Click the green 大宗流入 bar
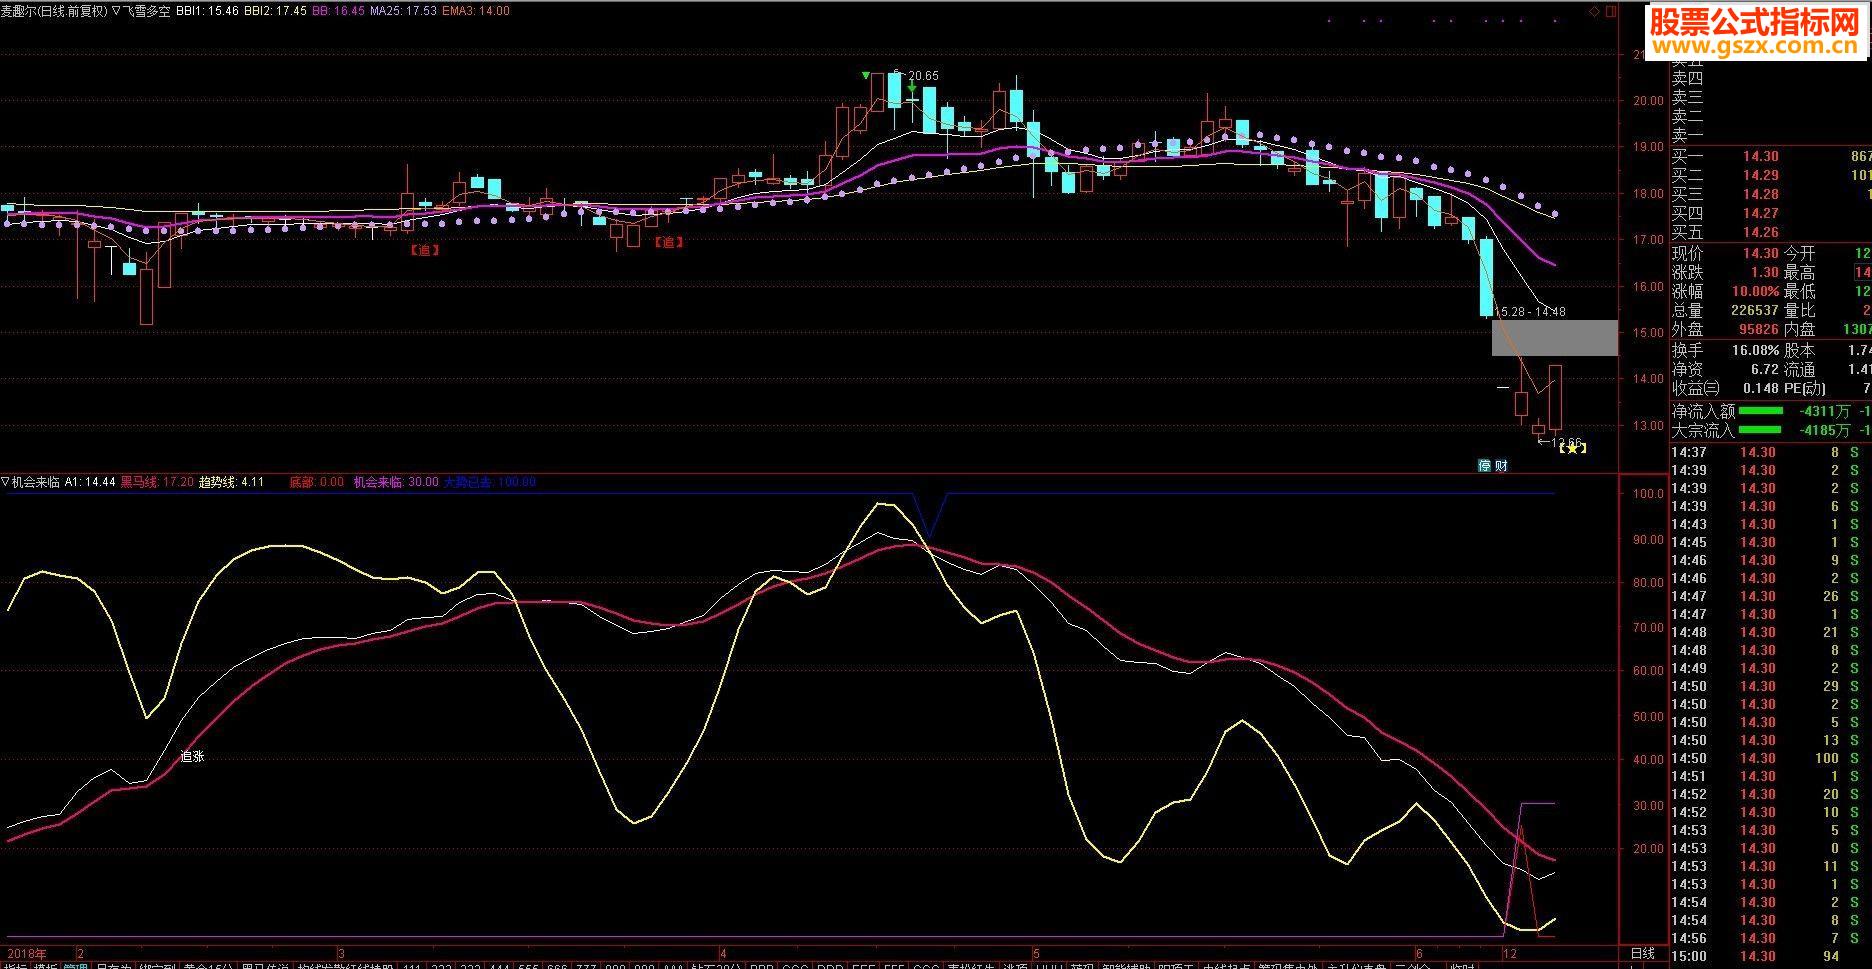This screenshot has width=1872, height=969. [x=1761, y=430]
